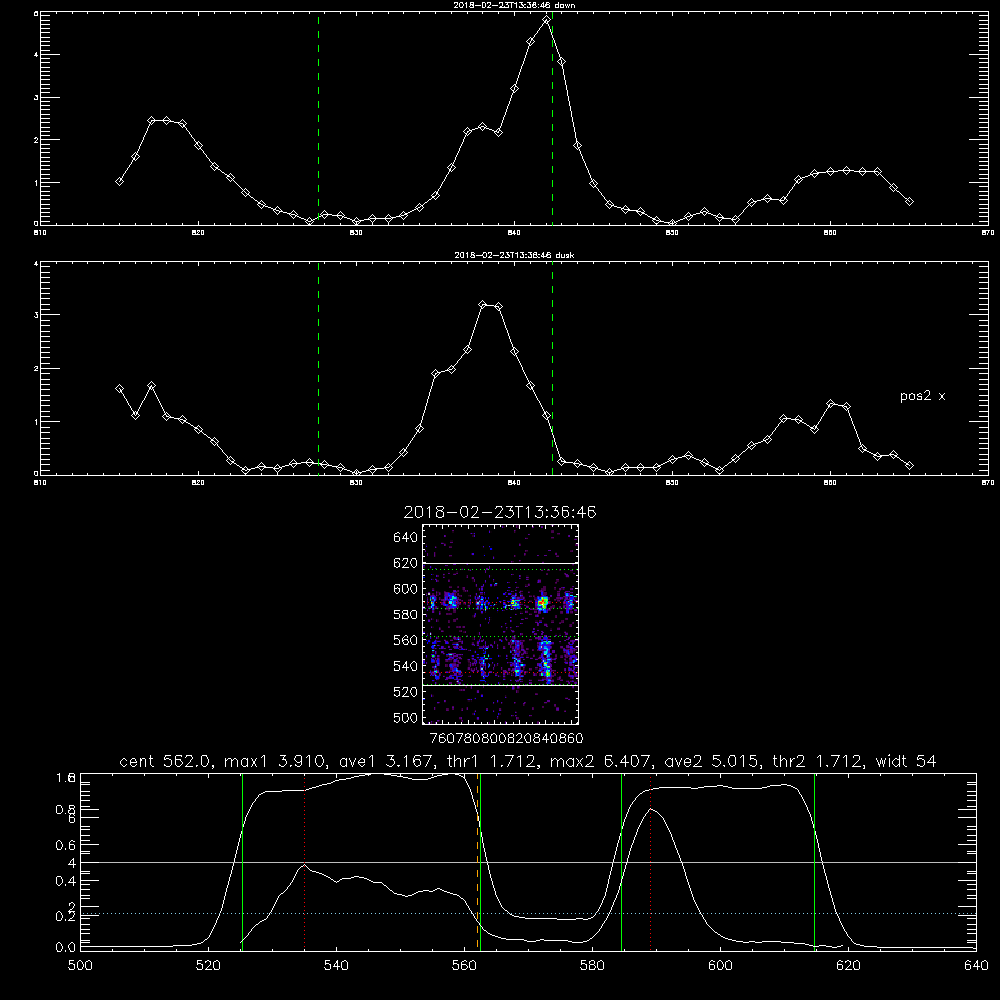Click the 600 label on spectrogram y-axis

point(406,589)
